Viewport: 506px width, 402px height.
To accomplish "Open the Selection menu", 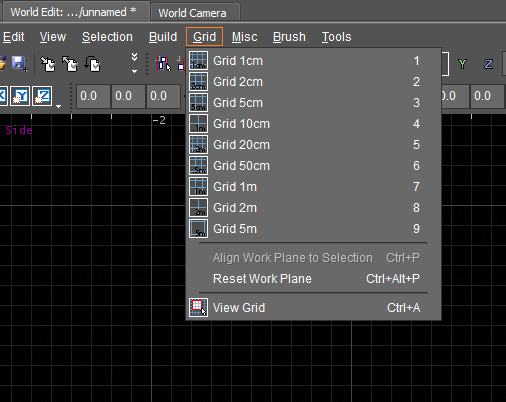I will pyautogui.click(x=107, y=37).
